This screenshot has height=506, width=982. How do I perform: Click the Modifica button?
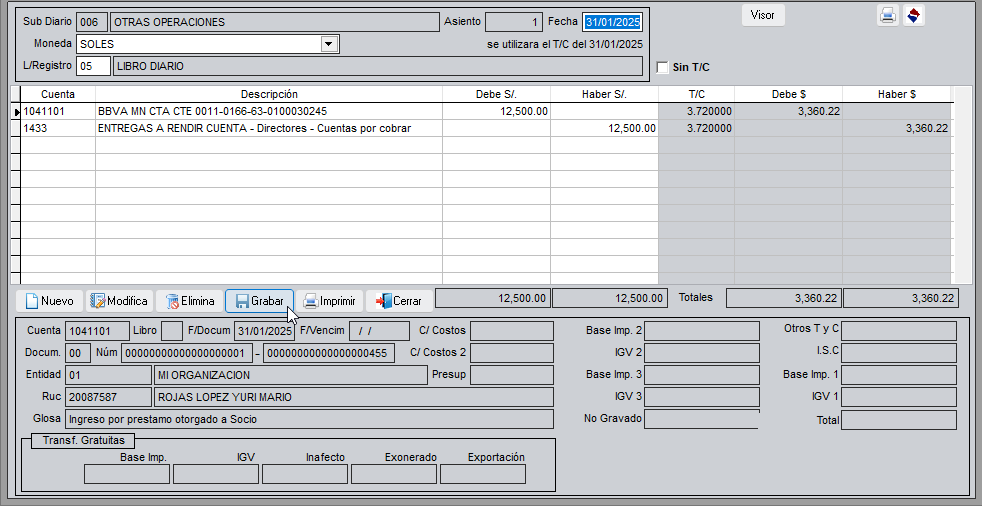pos(119,301)
